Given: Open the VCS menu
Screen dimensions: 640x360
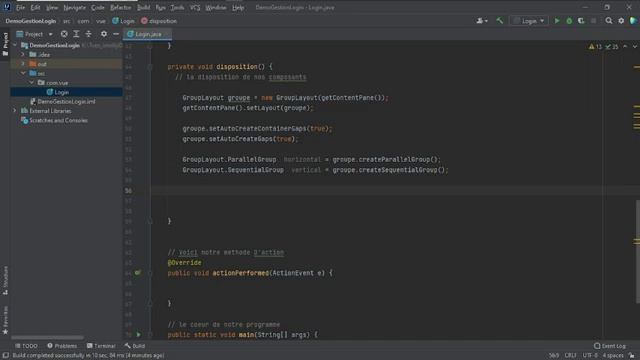Looking at the screenshot, I should [x=195, y=7].
